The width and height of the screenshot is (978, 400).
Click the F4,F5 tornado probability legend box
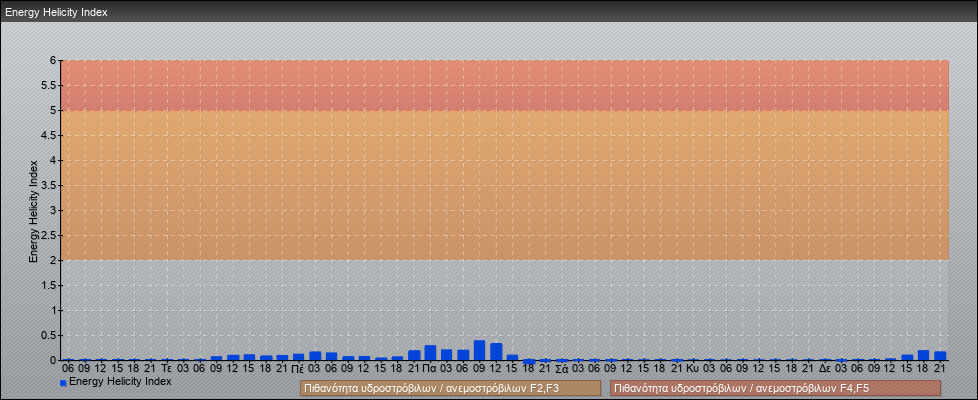point(775,388)
